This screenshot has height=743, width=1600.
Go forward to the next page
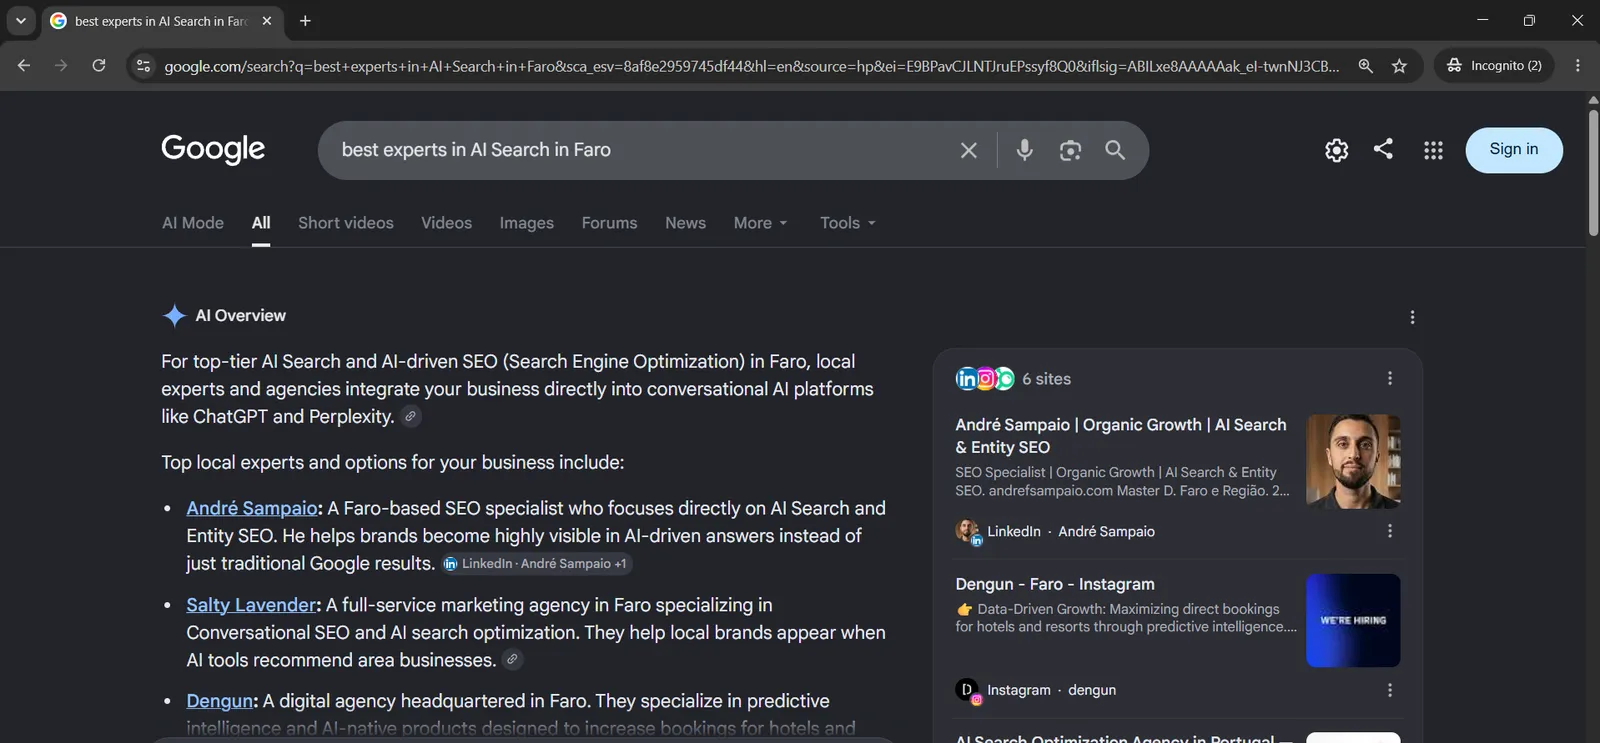(61, 66)
